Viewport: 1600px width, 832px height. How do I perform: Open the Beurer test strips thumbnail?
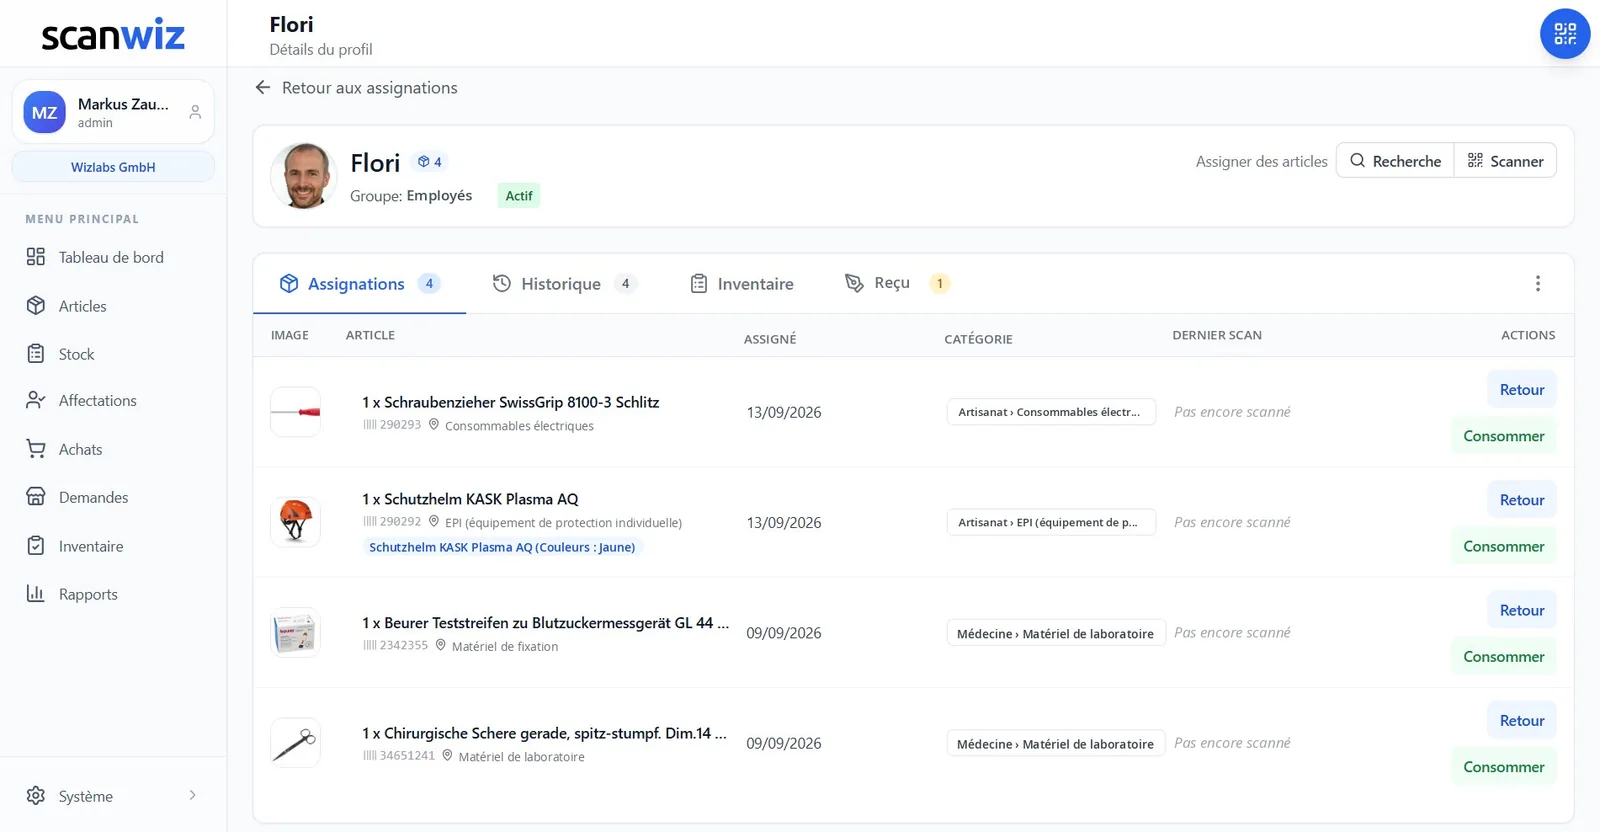(295, 632)
